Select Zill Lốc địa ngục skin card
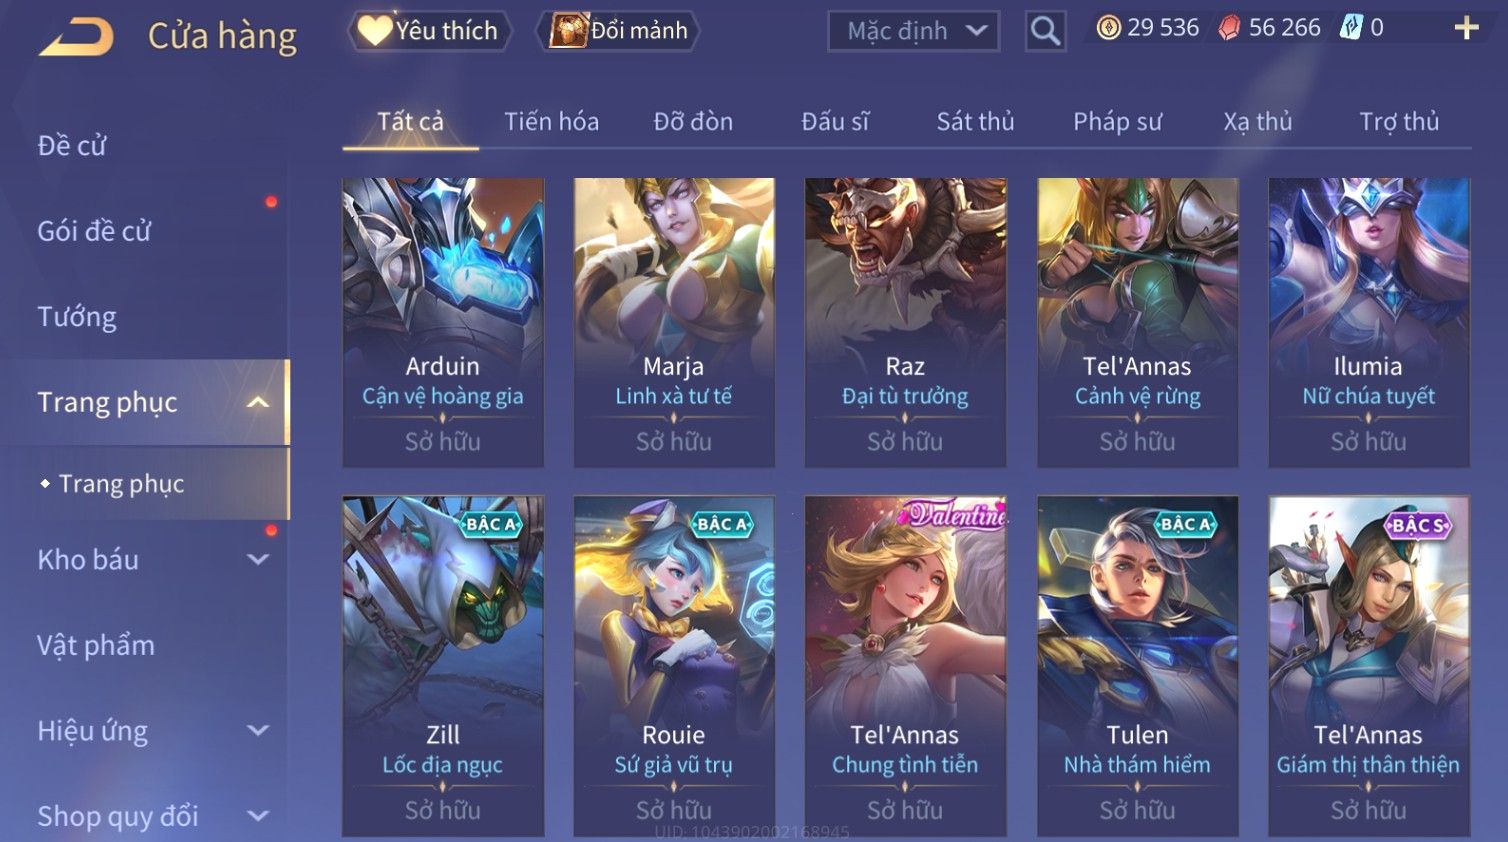Screen dimensions: 1508x842 click(443, 666)
